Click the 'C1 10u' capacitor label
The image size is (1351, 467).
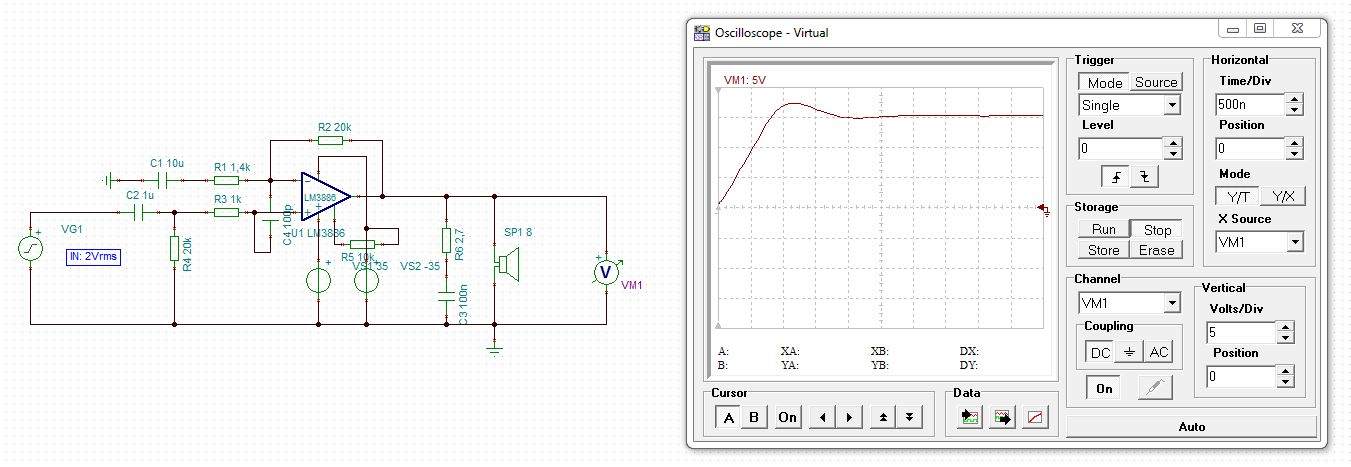(167, 162)
